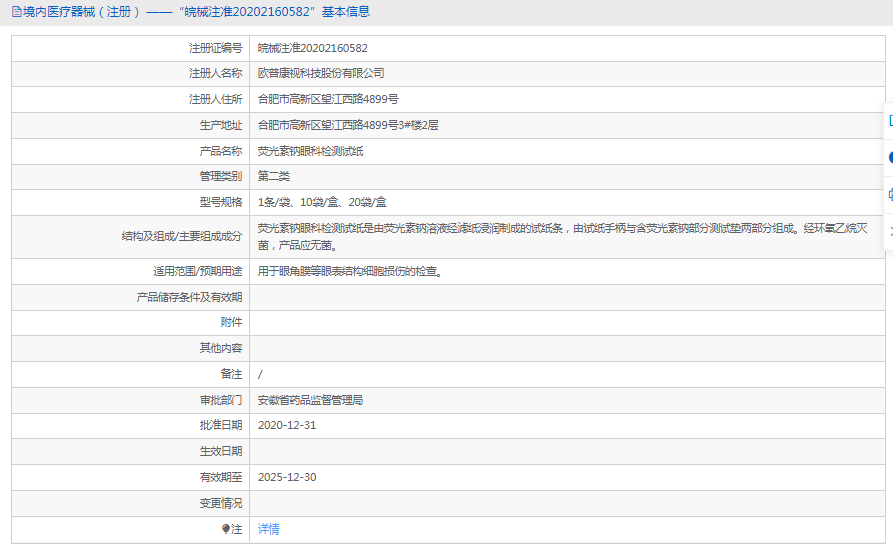This screenshot has width=893, height=550.
Task: Click the model specification 1条/袋、10袋/盒、20袋/盒
Action: tap(322, 202)
